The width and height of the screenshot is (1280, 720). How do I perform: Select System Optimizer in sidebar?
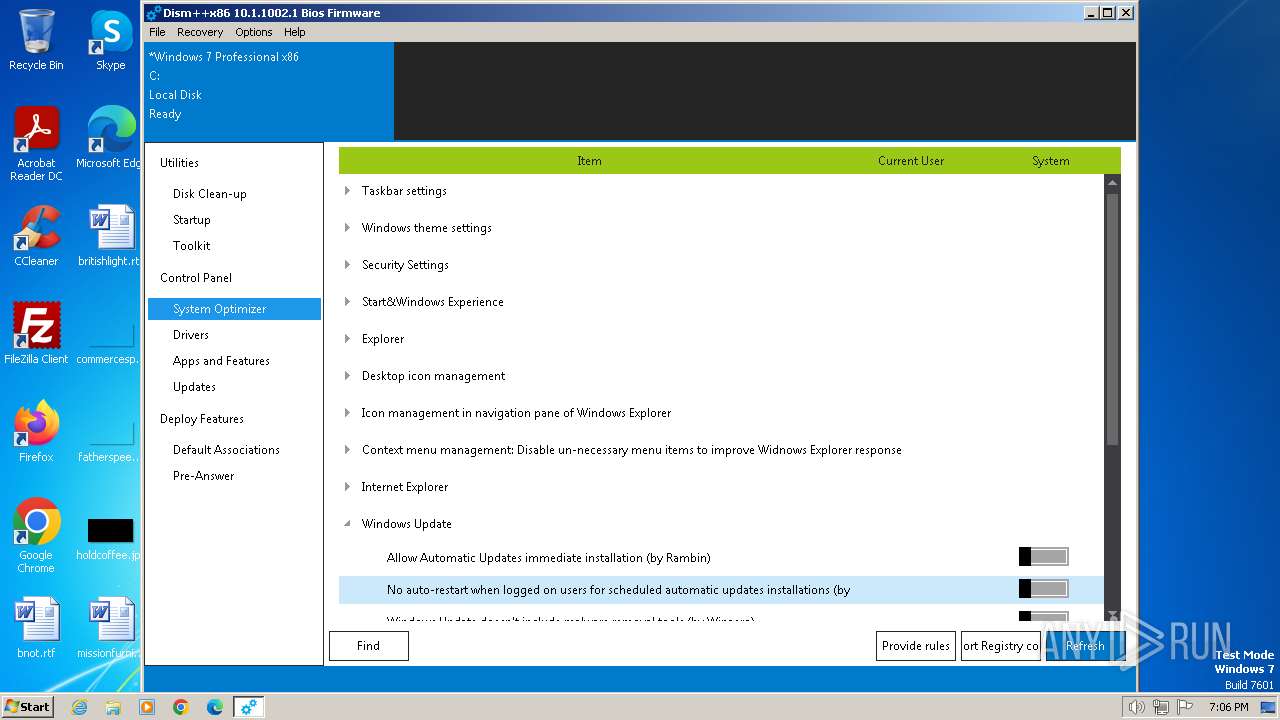[x=234, y=309]
